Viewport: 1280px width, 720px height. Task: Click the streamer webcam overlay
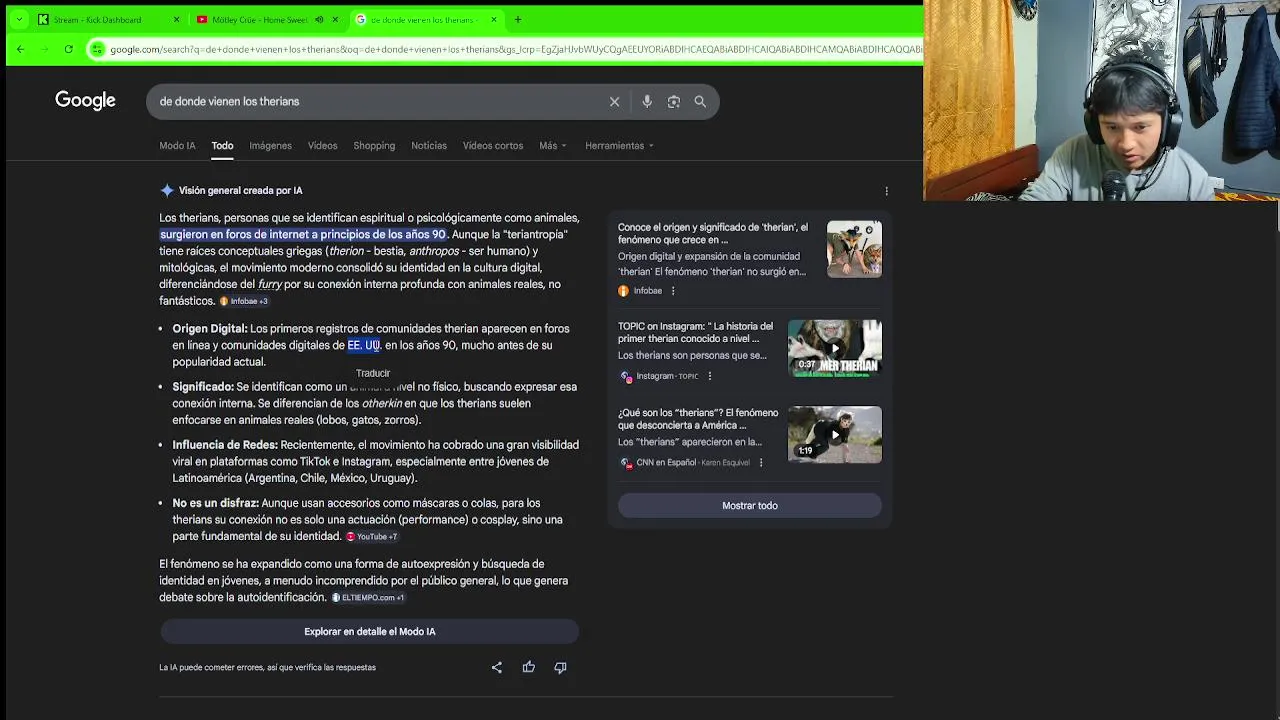[1101, 100]
